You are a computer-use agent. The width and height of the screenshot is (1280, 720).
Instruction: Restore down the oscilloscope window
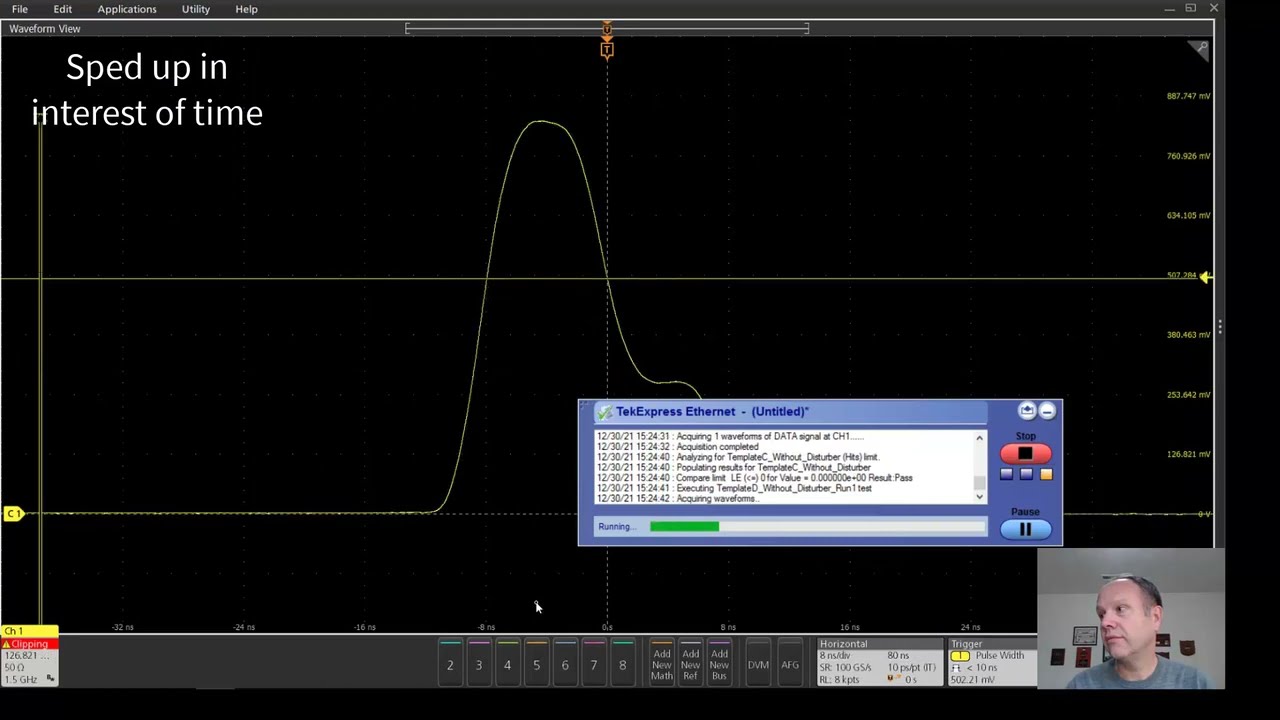[1191, 9]
